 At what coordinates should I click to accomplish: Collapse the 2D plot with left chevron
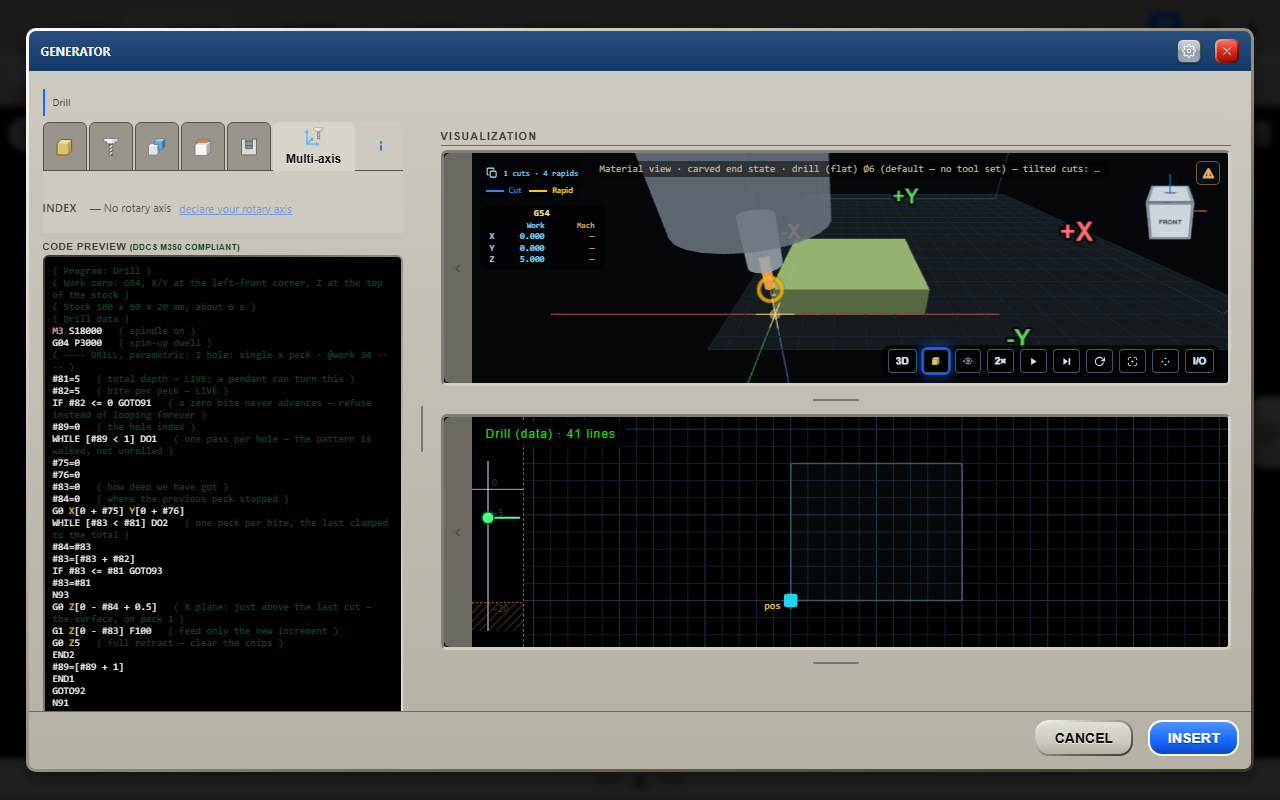pos(458,532)
